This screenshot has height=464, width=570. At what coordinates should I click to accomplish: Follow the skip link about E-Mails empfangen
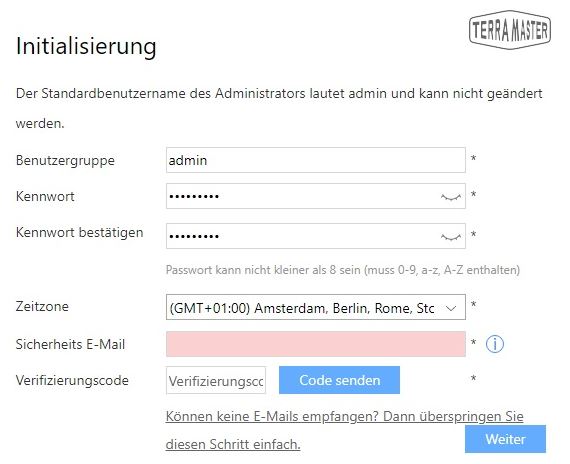coord(344,430)
